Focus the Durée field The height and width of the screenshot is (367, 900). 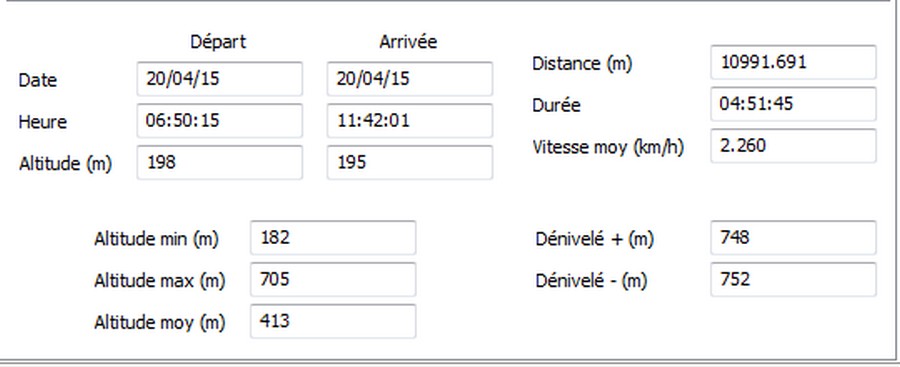click(793, 104)
